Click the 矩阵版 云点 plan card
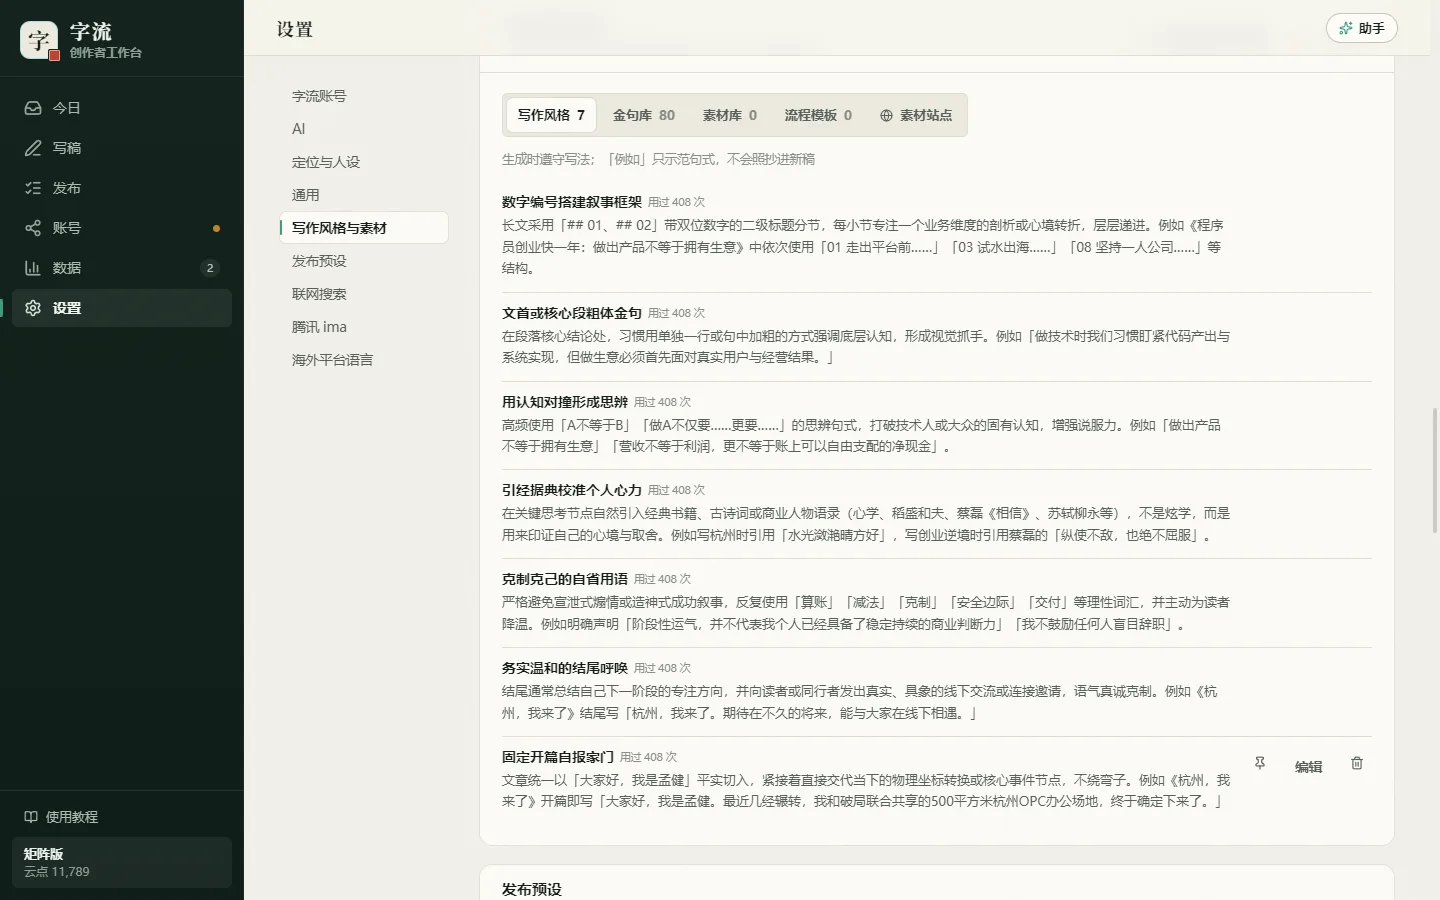Screen dimensions: 1440x900 click(122, 862)
